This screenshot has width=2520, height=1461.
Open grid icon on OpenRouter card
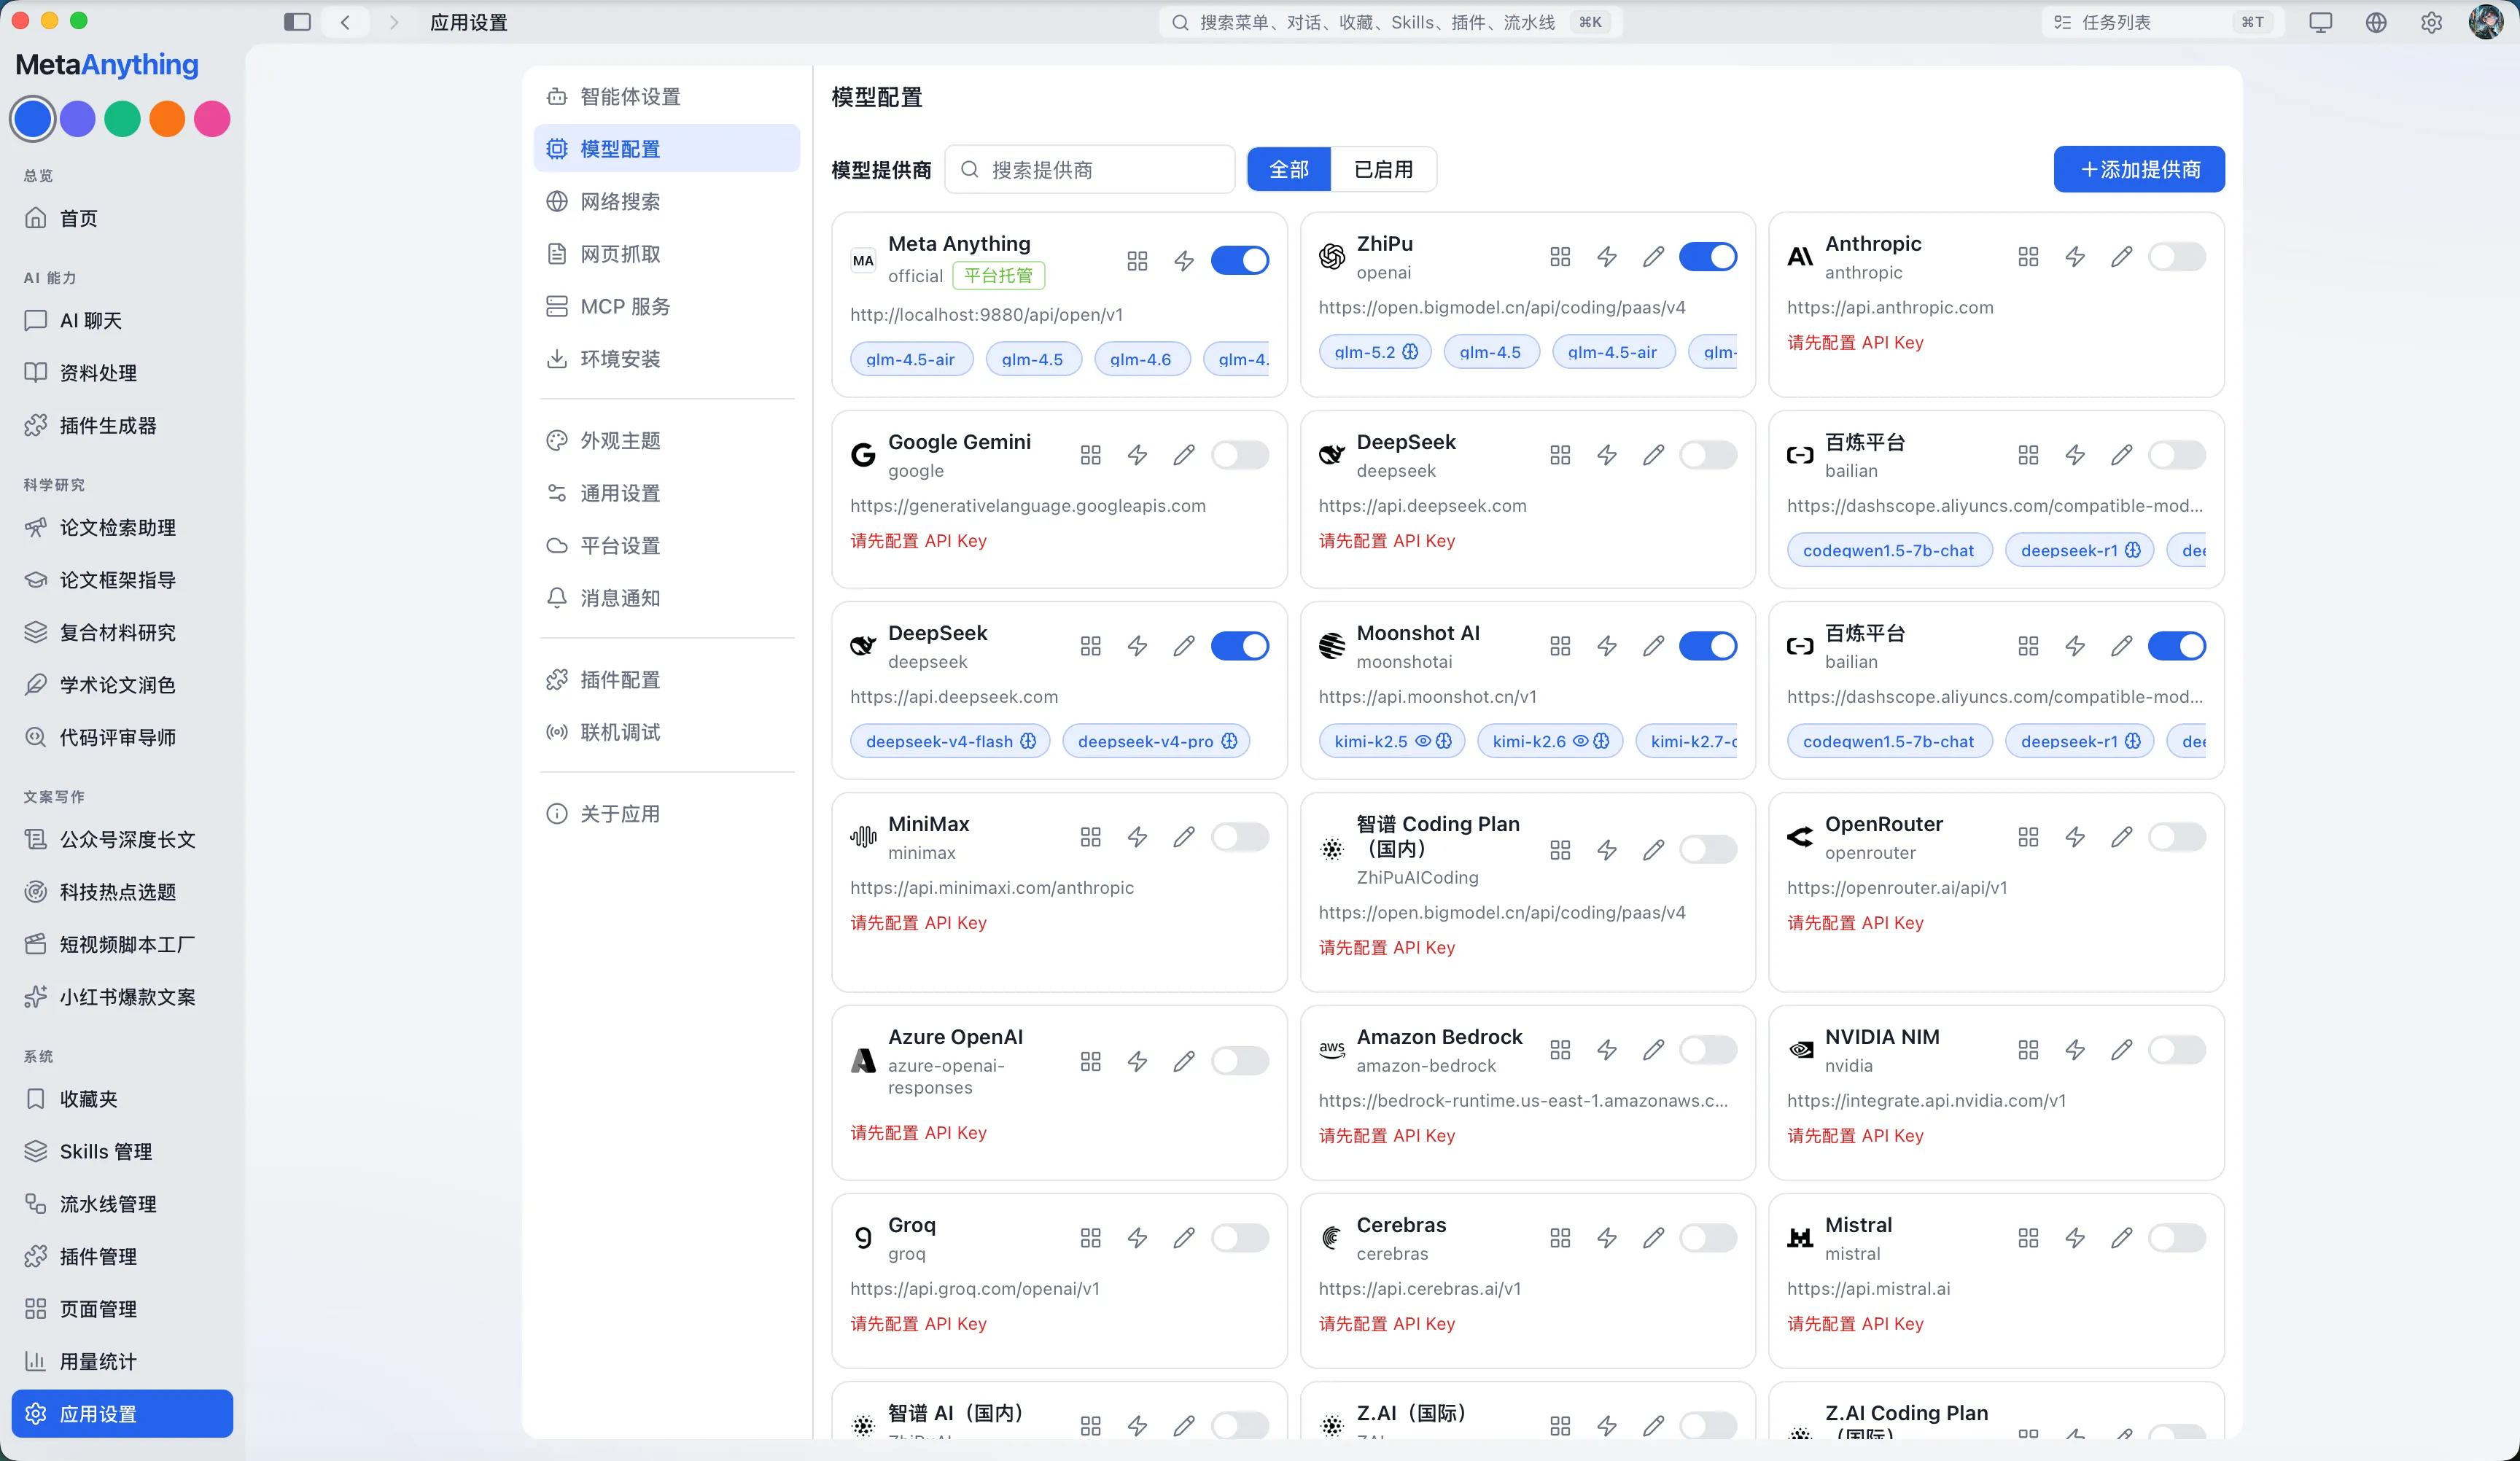pyautogui.click(x=2028, y=837)
